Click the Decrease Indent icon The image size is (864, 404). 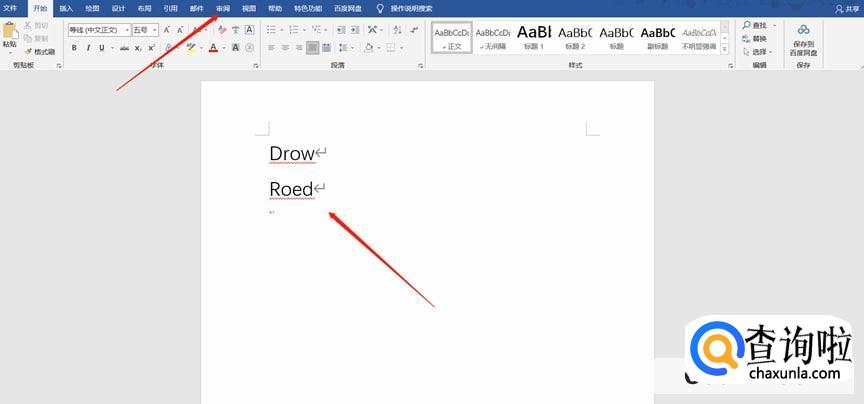coord(342,30)
